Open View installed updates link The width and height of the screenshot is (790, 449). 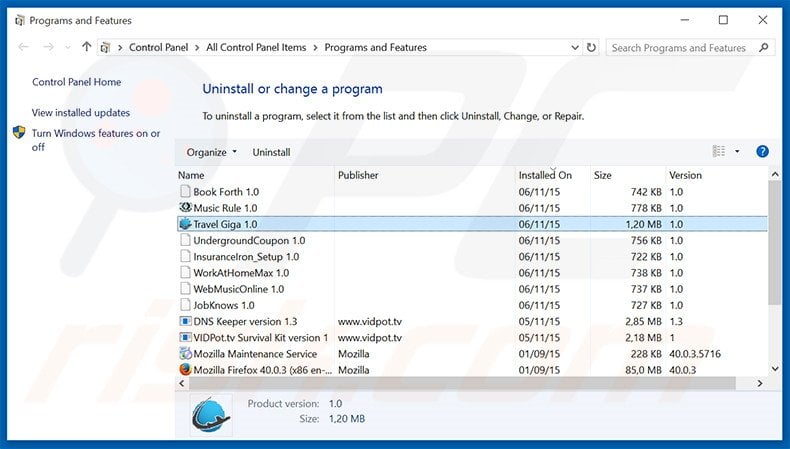[x=81, y=113]
